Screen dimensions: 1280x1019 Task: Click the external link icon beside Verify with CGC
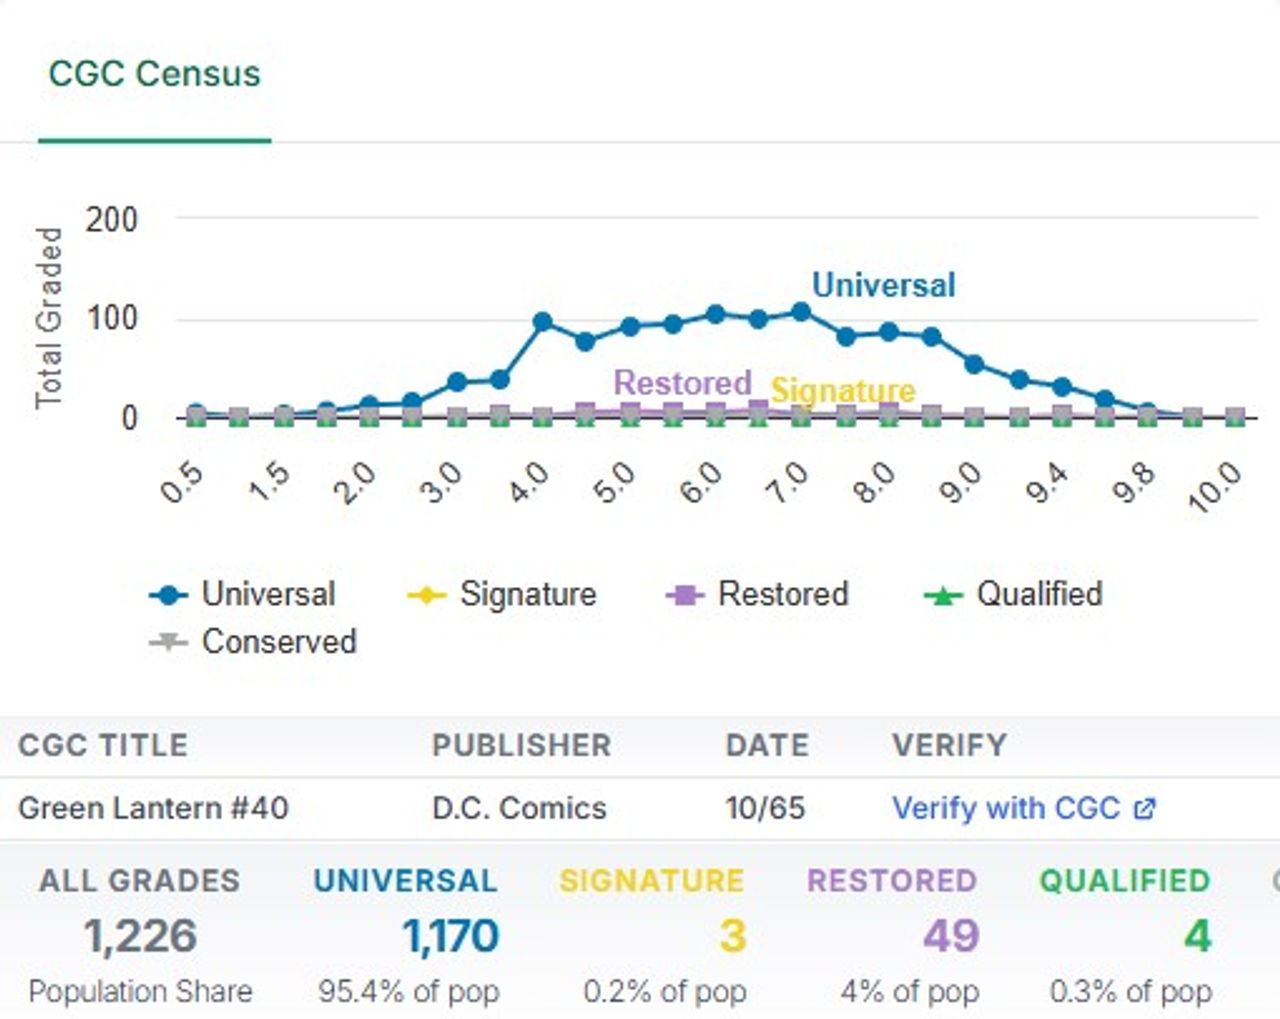[1144, 808]
